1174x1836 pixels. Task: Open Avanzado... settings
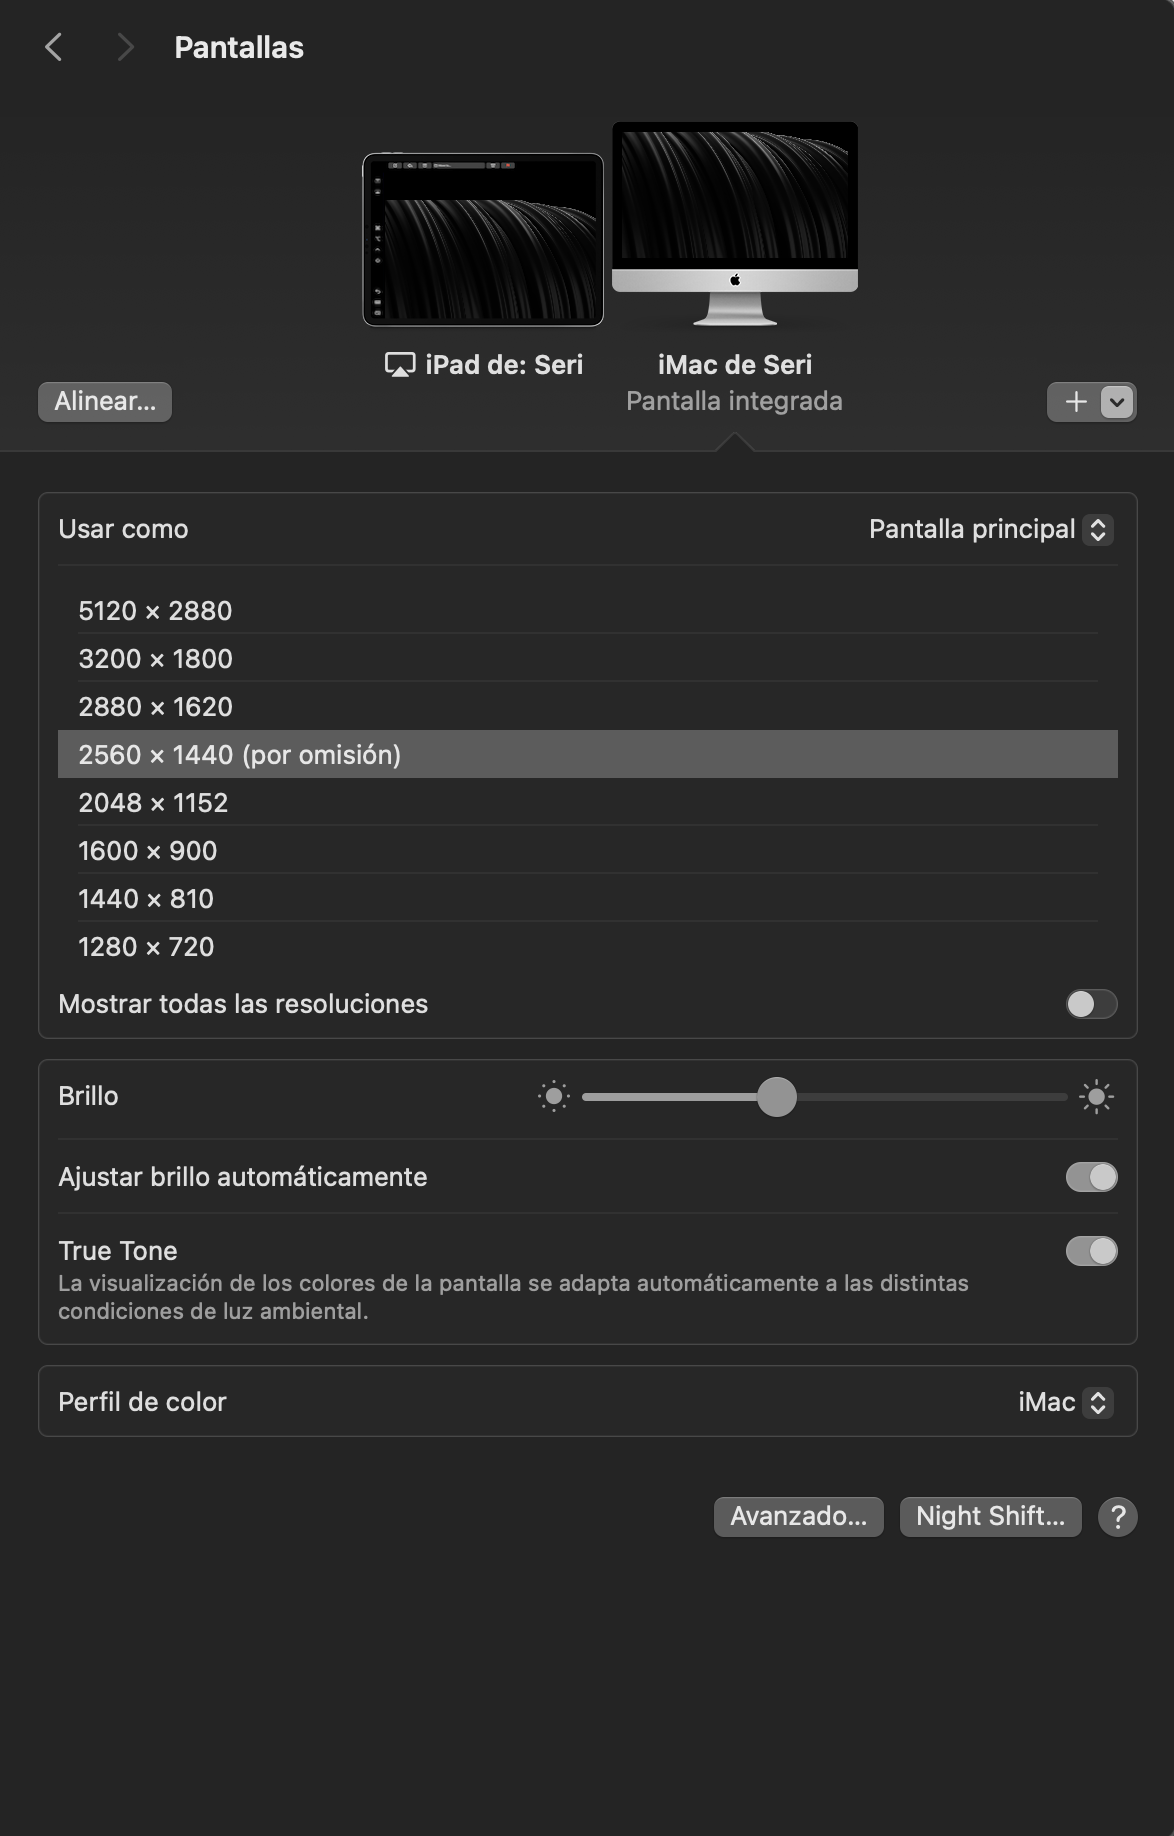798,1516
